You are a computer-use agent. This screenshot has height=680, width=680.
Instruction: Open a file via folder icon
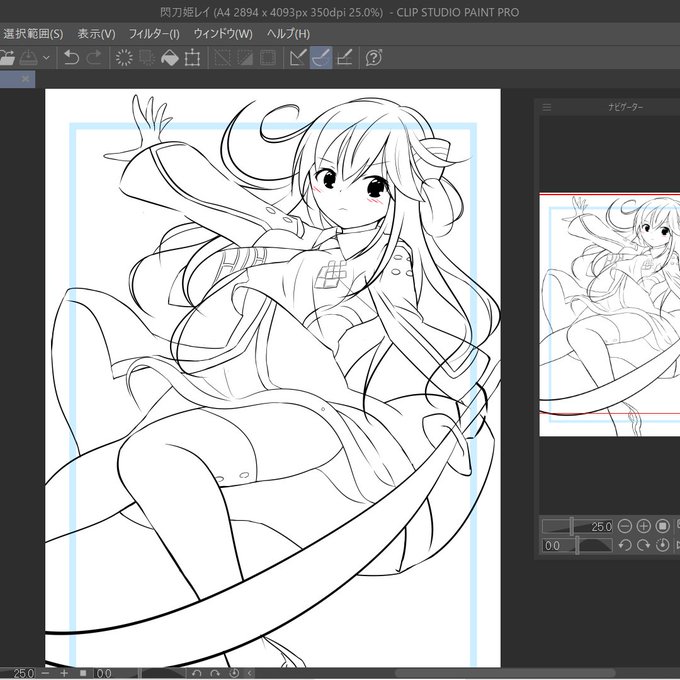(7, 58)
